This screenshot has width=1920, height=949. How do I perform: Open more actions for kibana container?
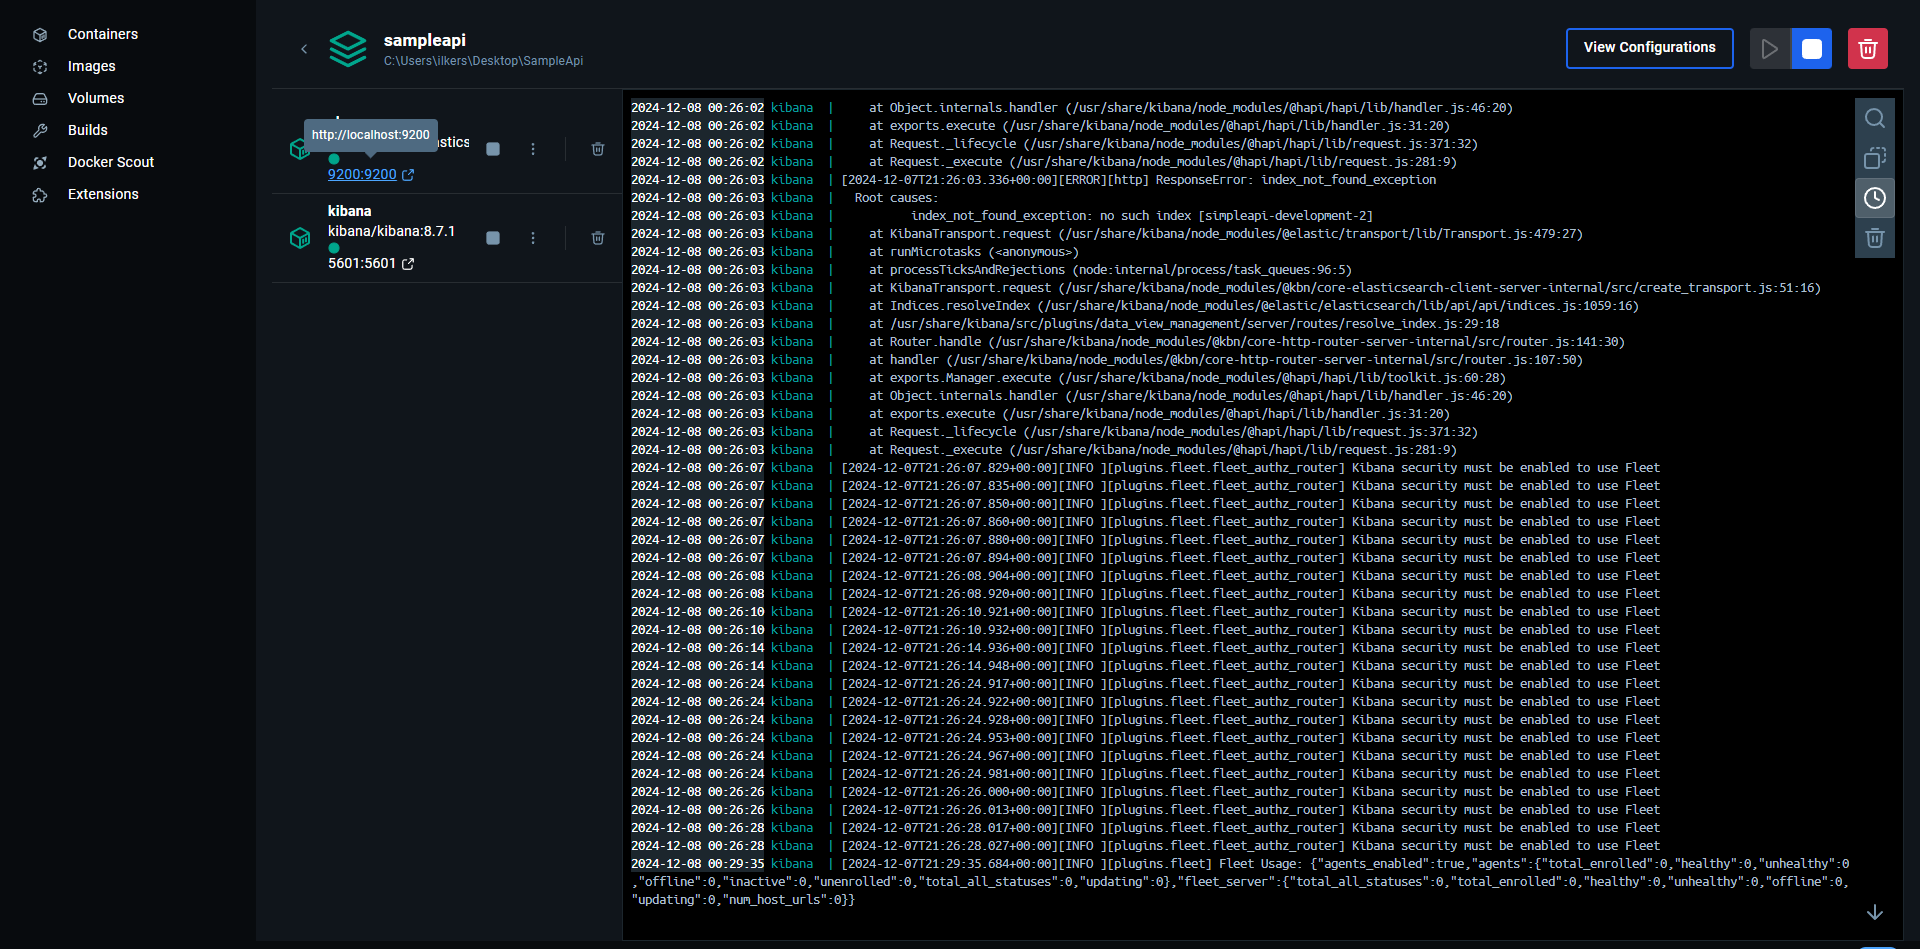click(533, 238)
